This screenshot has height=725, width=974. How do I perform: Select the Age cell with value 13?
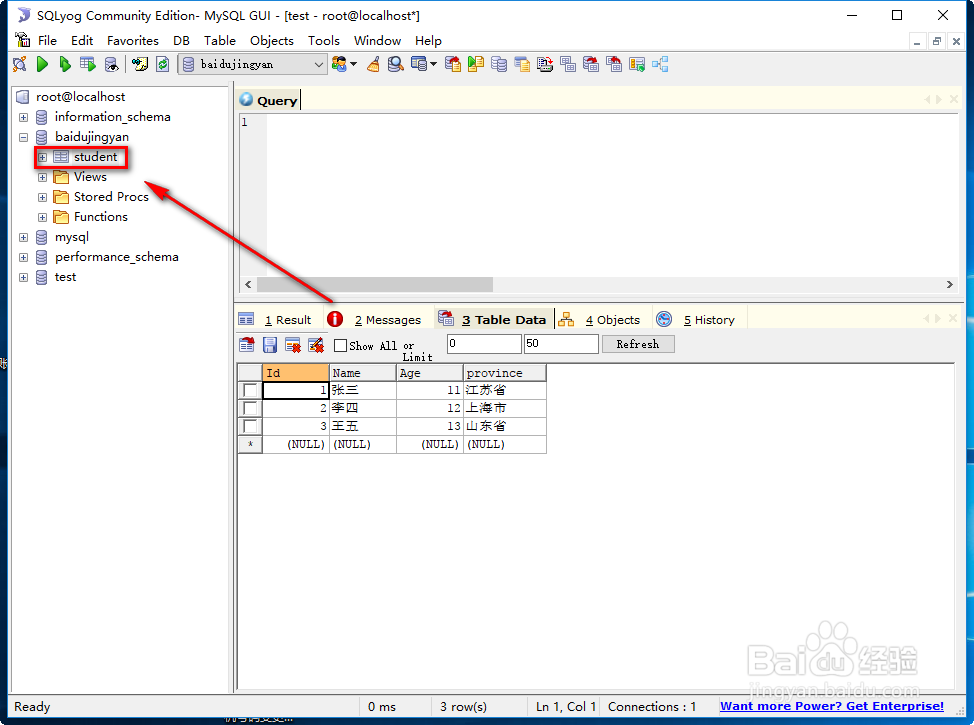tap(430, 426)
